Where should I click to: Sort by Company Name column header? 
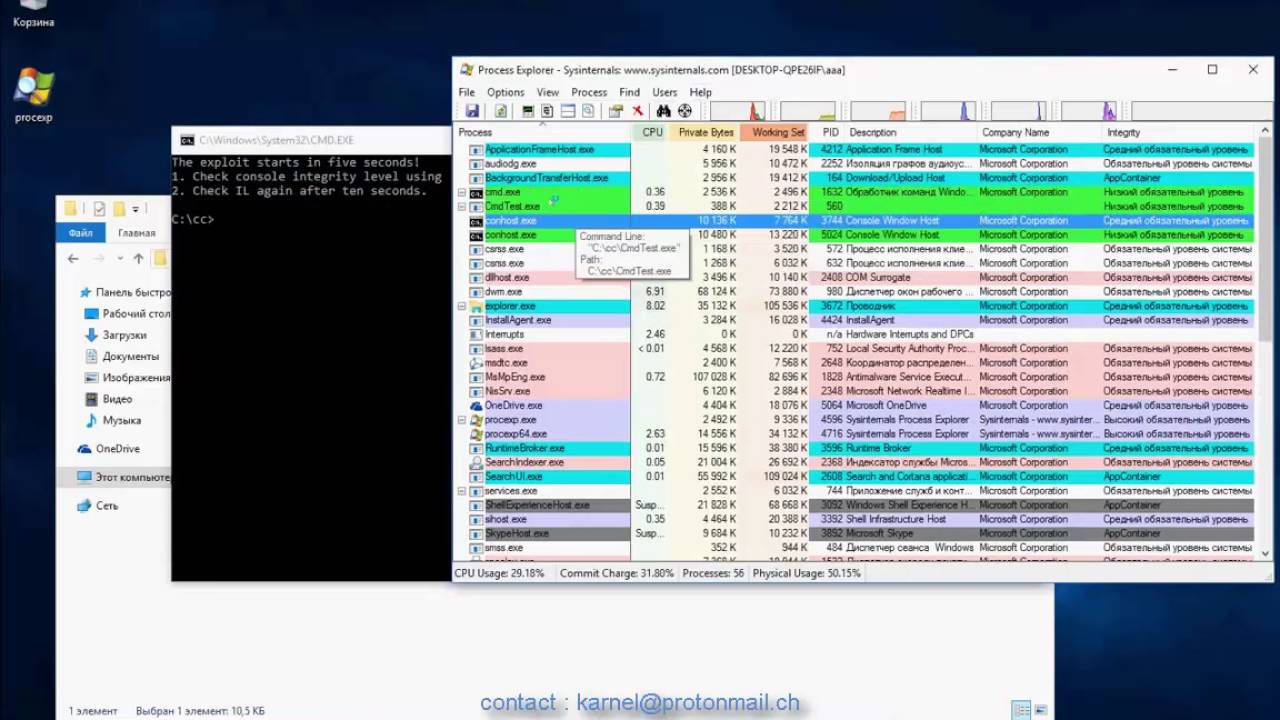click(x=1039, y=132)
